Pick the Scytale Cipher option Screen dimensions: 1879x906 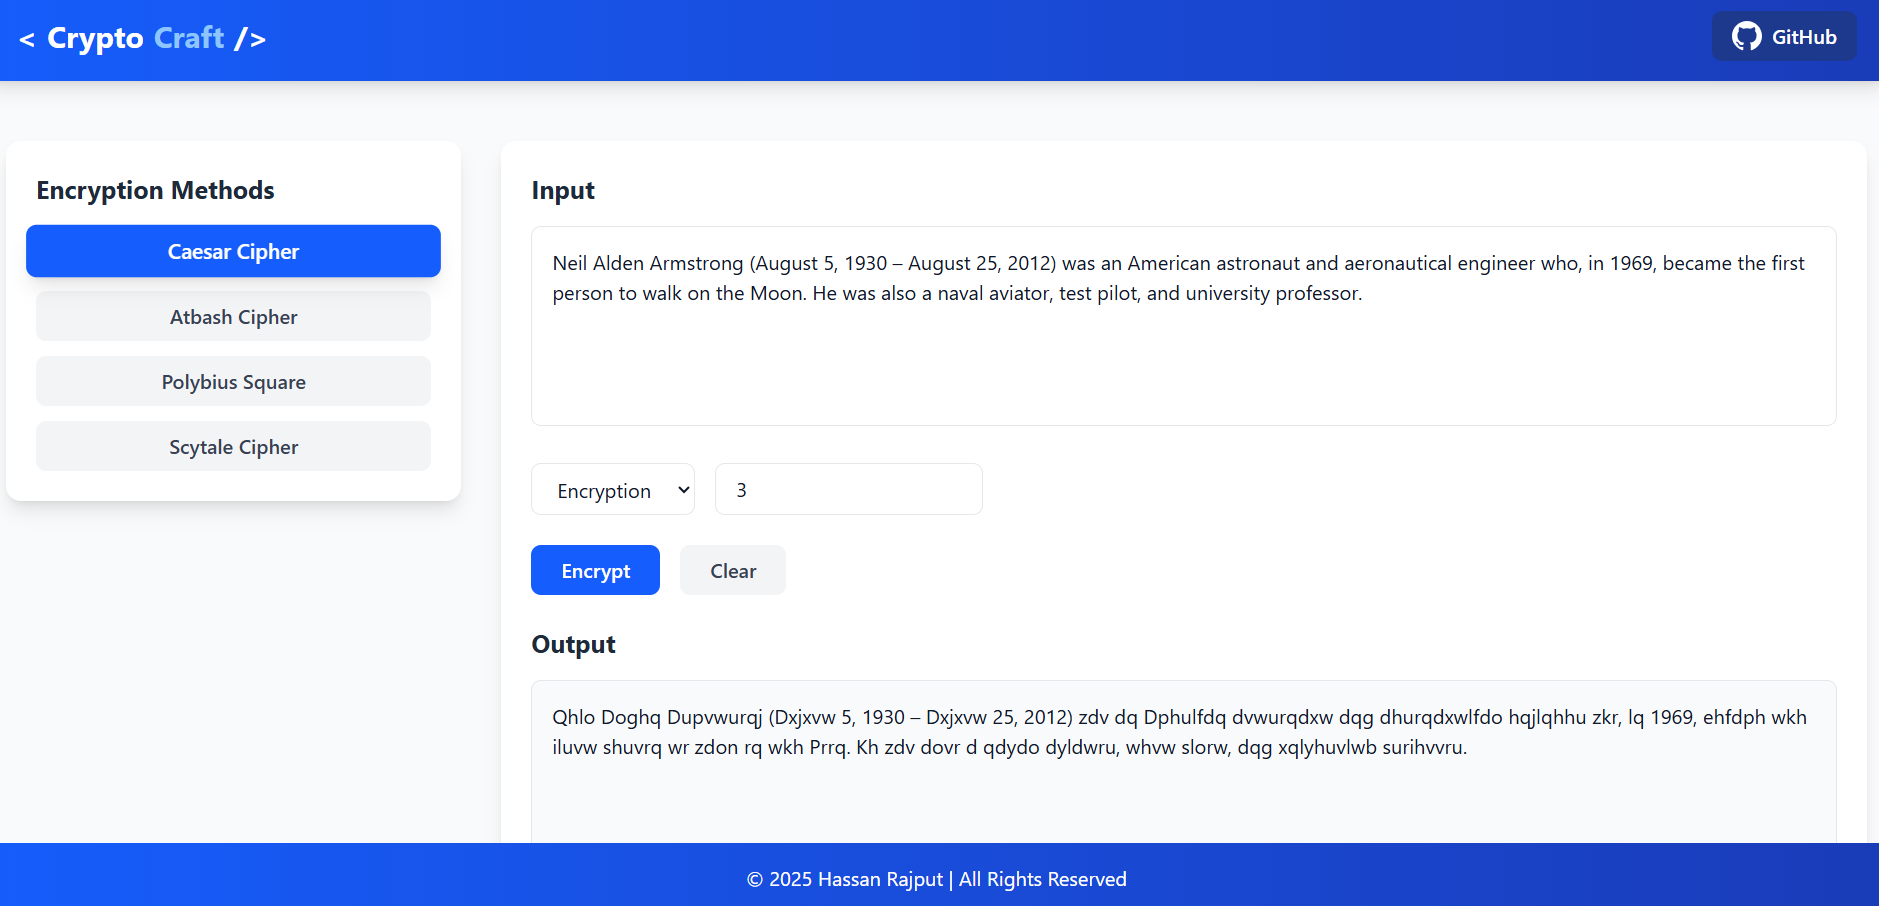[233, 447]
